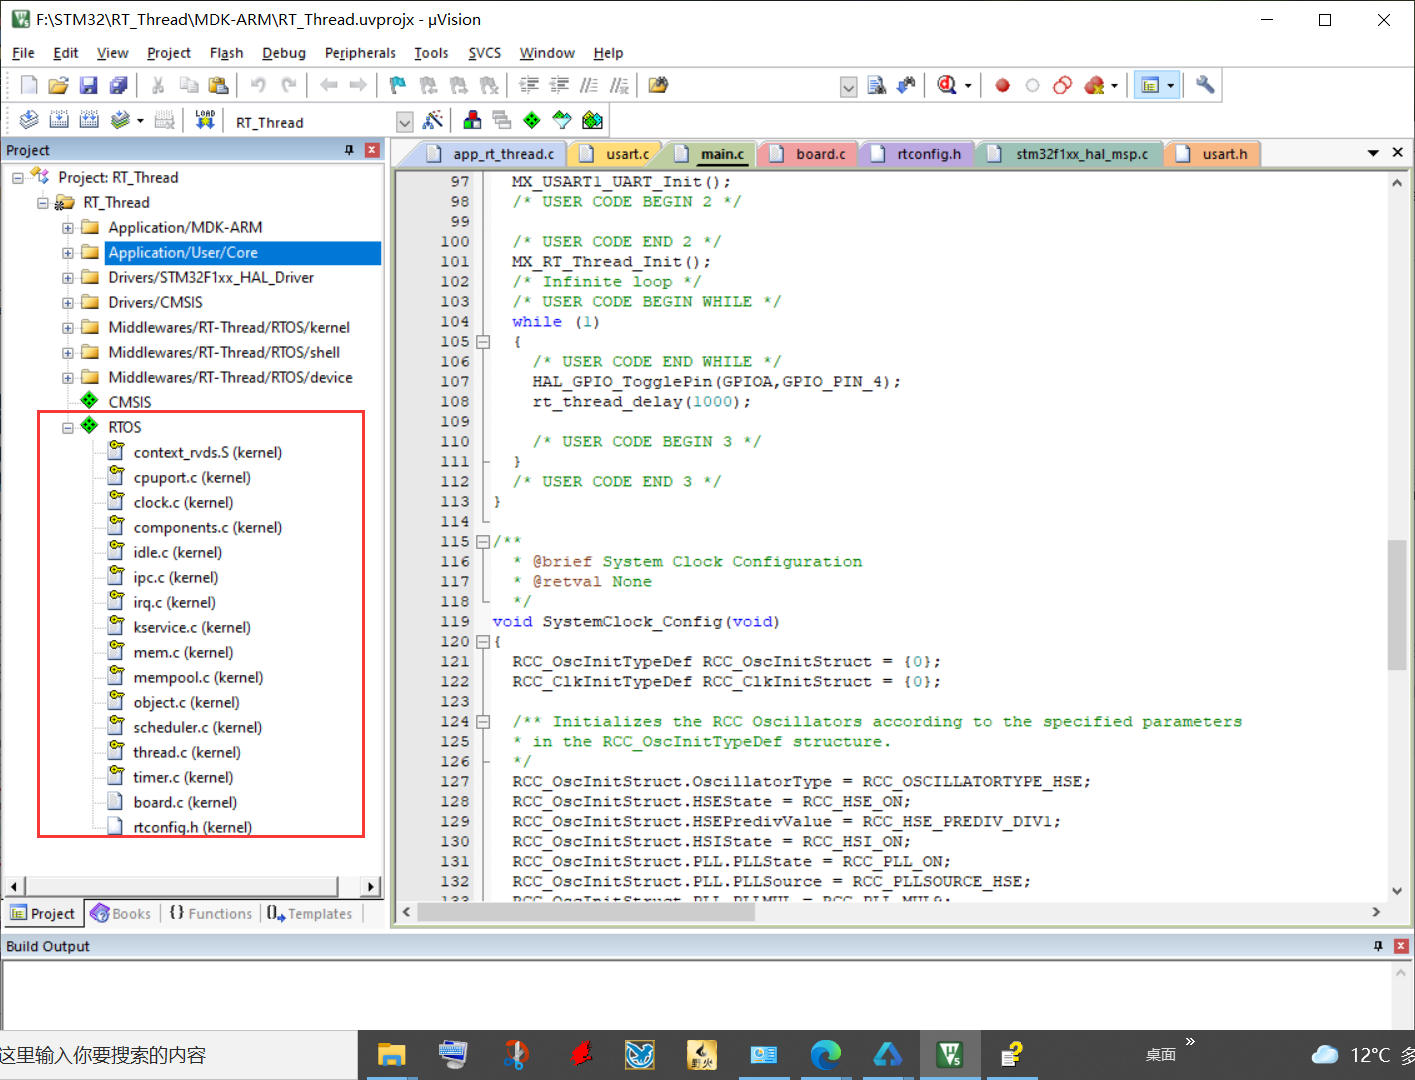The width and height of the screenshot is (1415, 1080).
Task: Expand the Middlewares/RT-Thread/RTOS/kernel folder
Action: [x=68, y=327]
